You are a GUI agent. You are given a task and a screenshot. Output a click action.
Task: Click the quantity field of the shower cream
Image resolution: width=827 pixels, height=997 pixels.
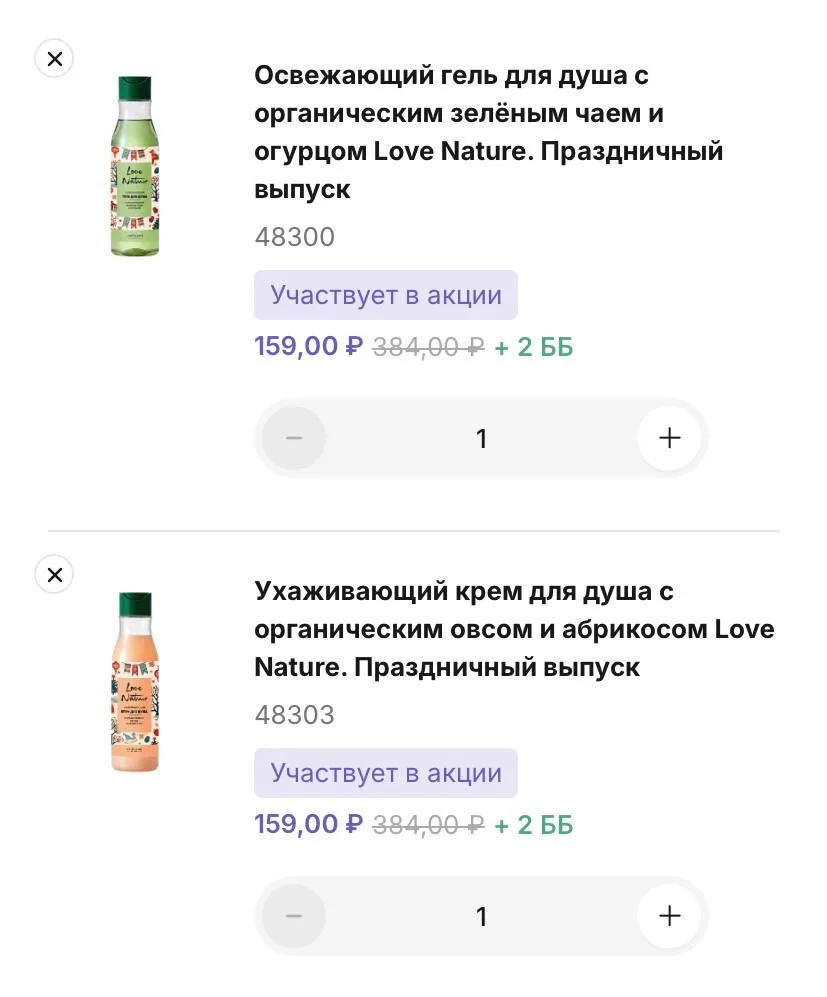[481, 916]
